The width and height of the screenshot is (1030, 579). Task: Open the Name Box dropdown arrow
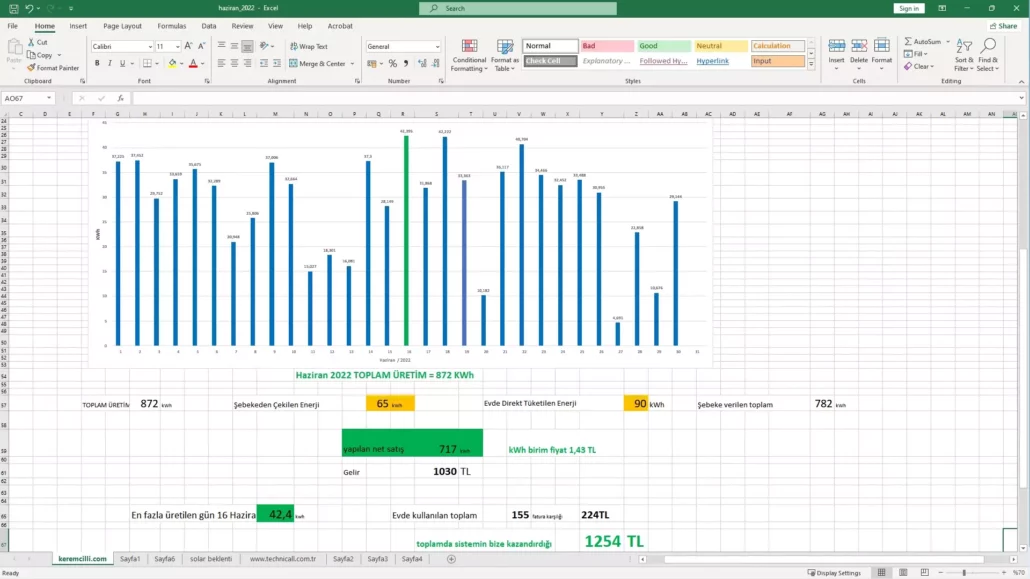(x=49, y=98)
